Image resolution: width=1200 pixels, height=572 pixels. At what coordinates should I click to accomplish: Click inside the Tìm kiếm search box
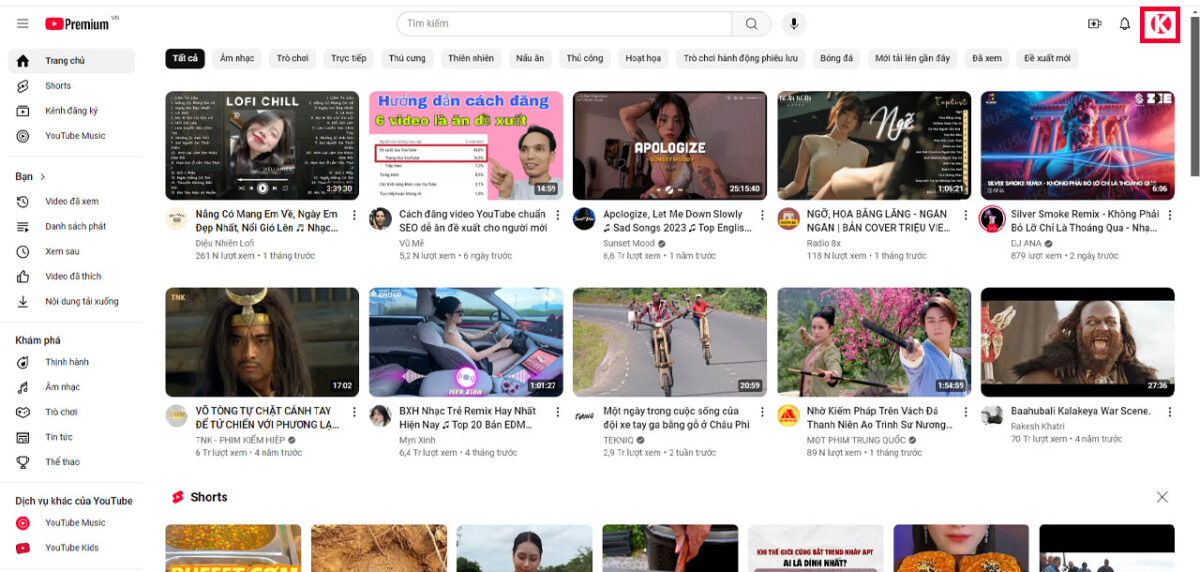(x=565, y=24)
